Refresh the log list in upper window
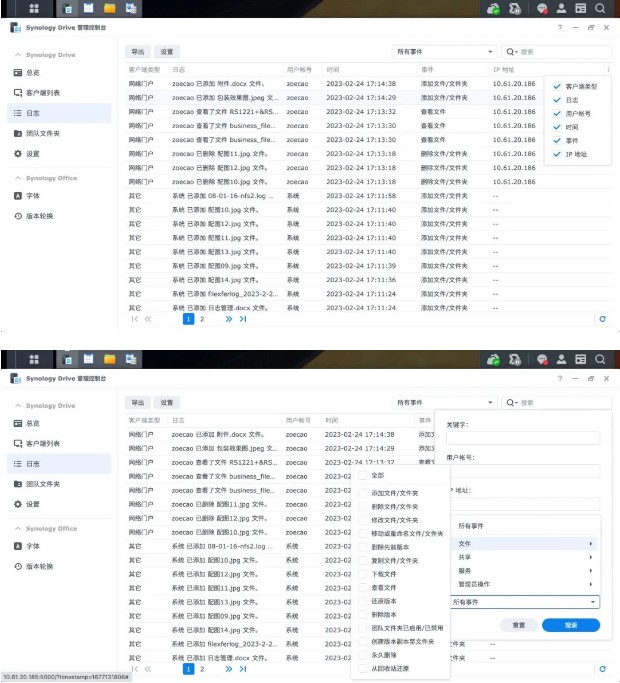The width and height of the screenshot is (620, 683). (x=603, y=319)
